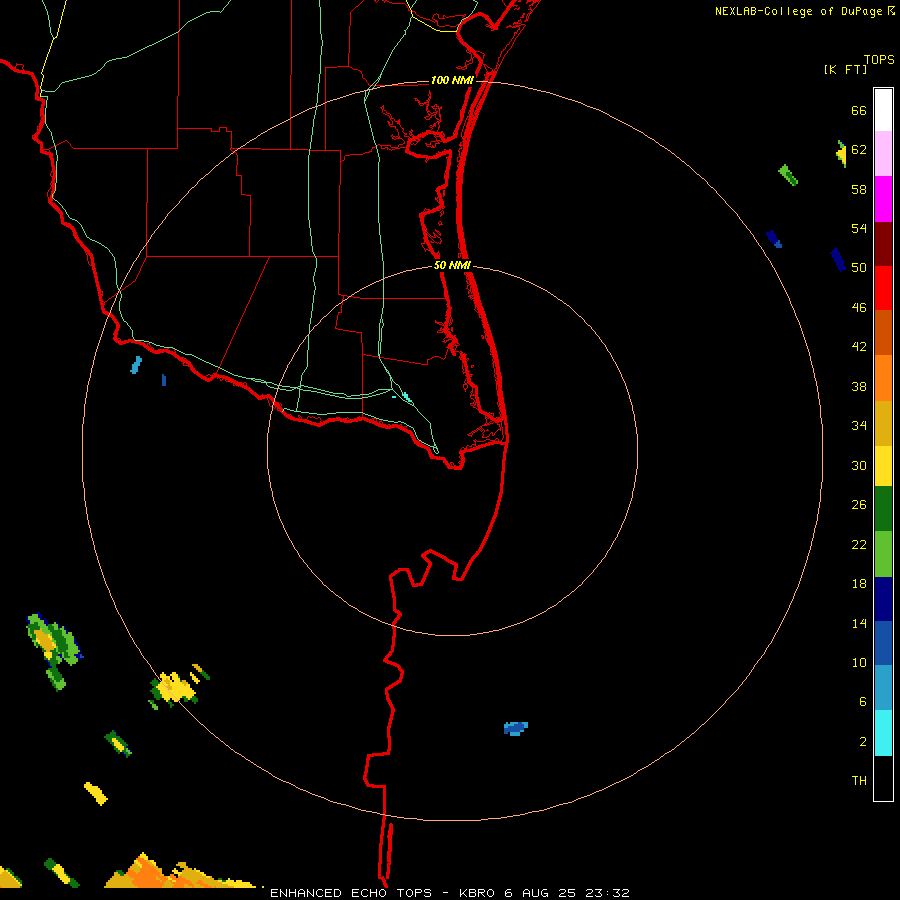Click the "[K FT]" units label
The image size is (900, 900).
point(845,69)
